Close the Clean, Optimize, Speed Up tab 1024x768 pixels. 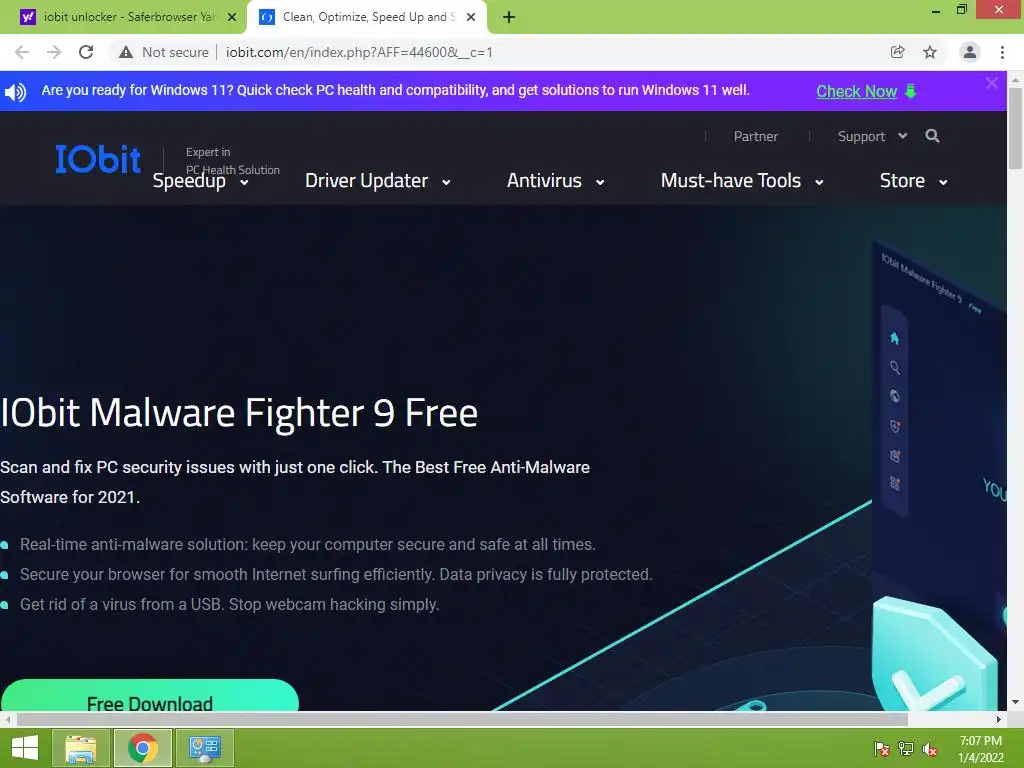[x=471, y=18]
